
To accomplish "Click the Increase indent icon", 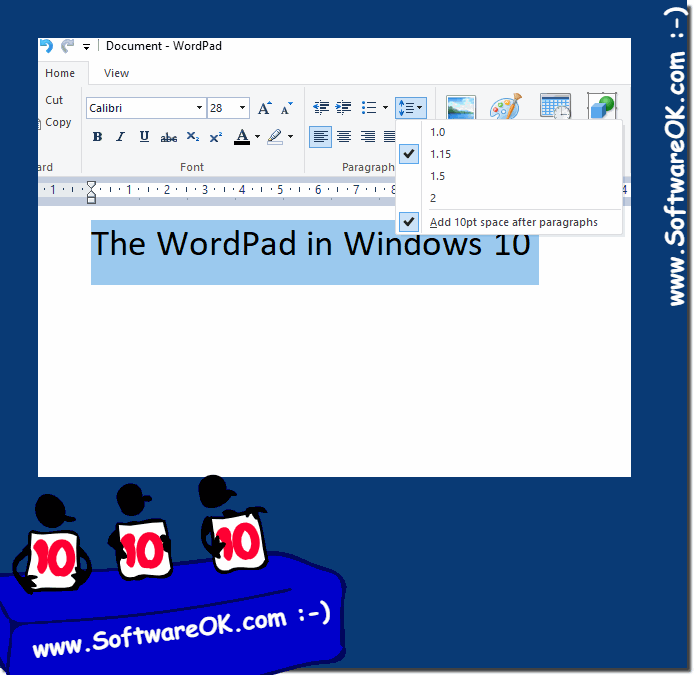I will pos(343,108).
